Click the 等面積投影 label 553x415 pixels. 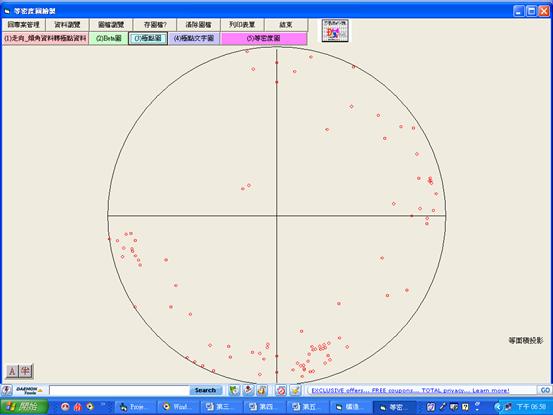525,340
